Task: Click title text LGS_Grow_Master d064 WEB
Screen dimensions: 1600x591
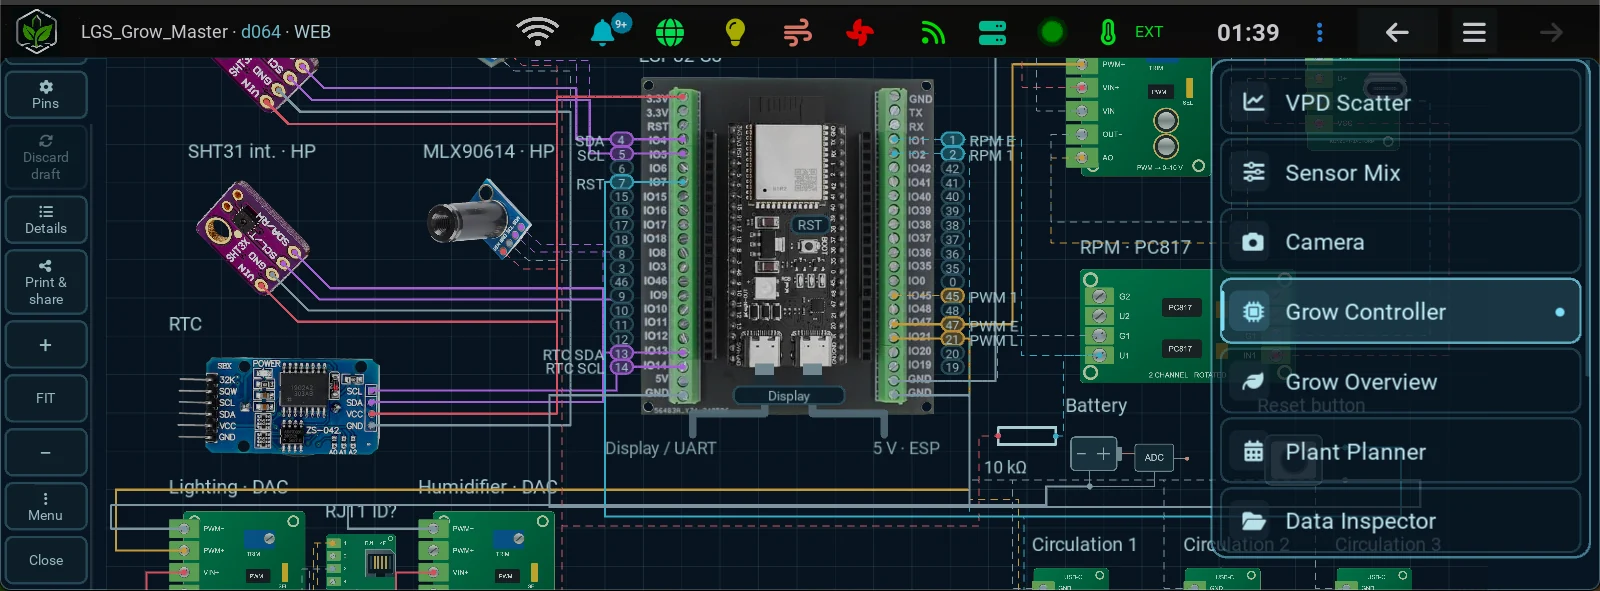Action: [205, 32]
